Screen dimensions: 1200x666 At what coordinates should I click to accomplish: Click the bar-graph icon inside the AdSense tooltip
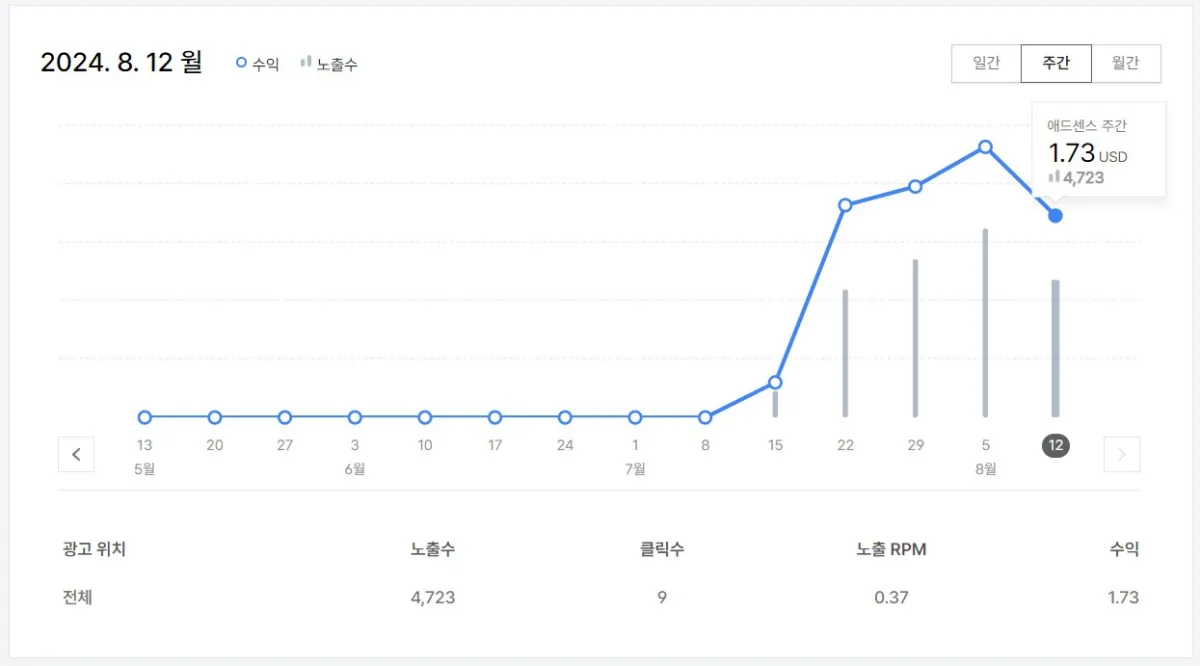(x=1052, y=177)
